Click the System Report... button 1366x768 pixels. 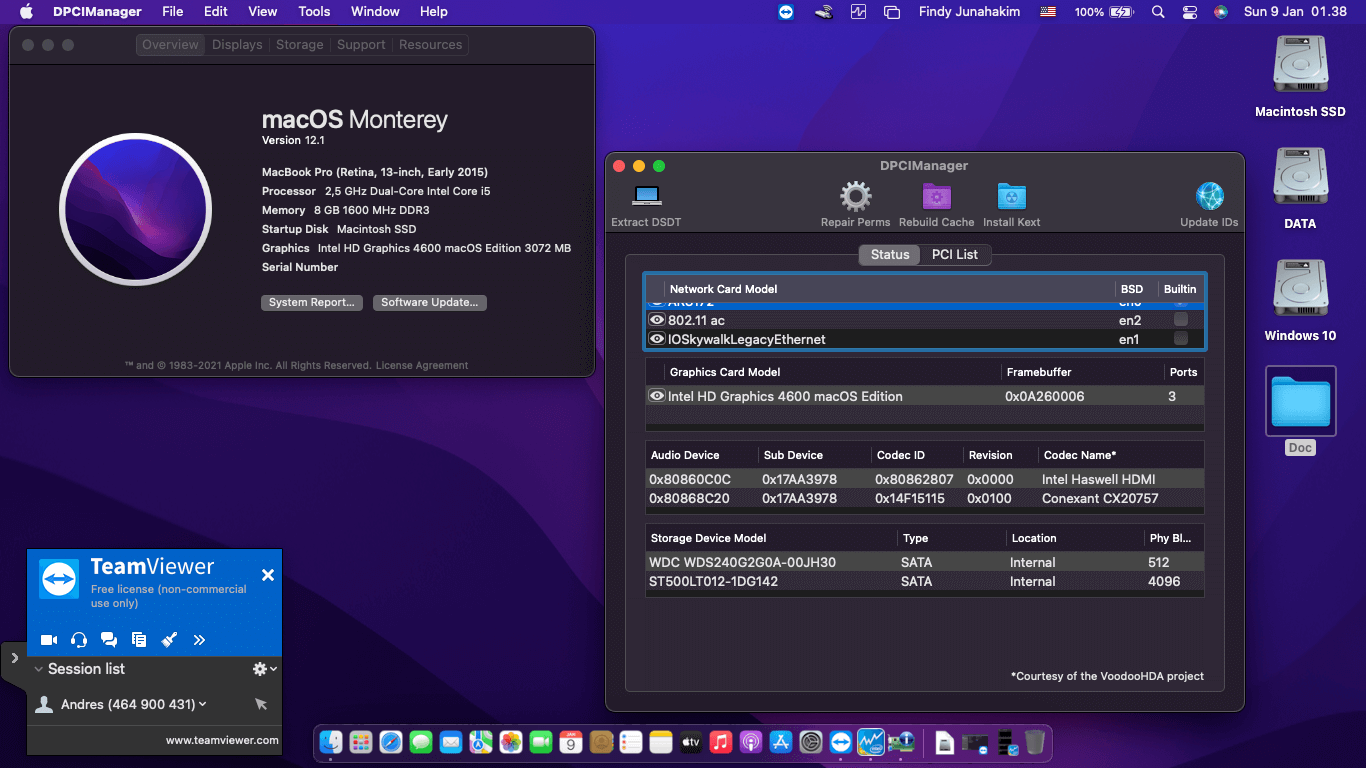point(311,302)
